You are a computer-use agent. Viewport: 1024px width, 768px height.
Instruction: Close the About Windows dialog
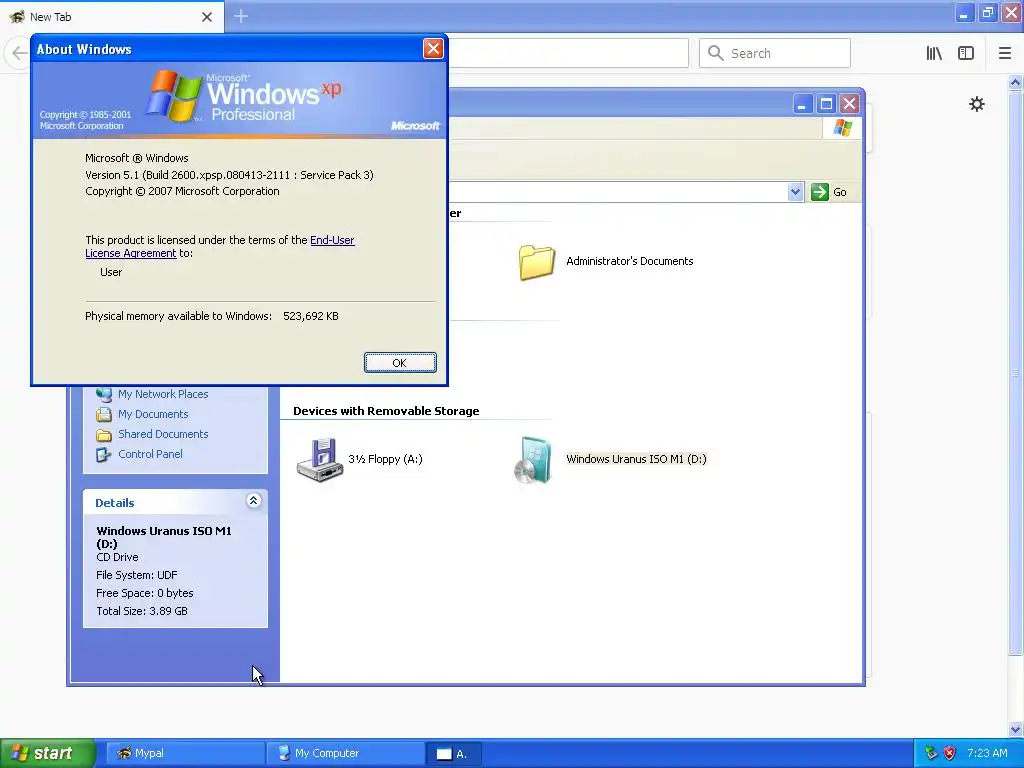[433, 49]
